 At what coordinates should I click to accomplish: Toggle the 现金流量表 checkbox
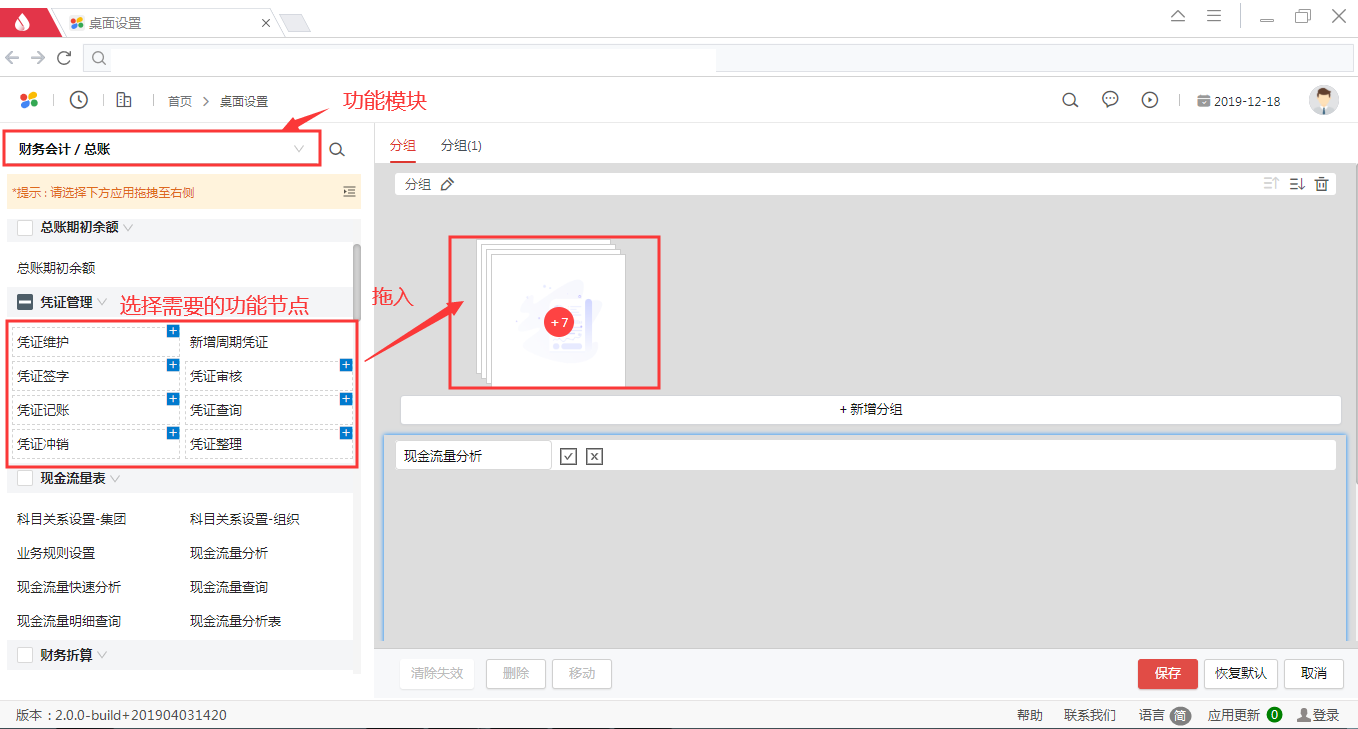25,479
